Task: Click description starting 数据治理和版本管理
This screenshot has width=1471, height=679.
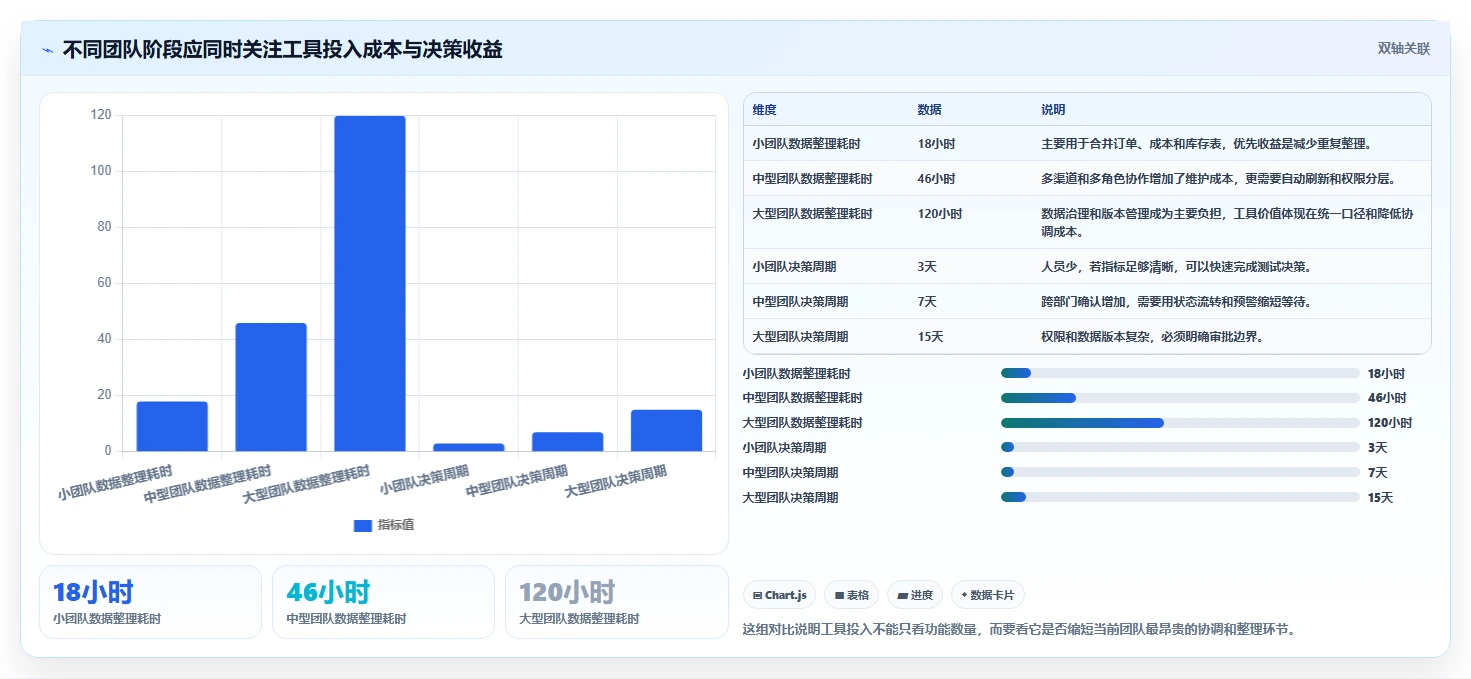Action: pos(1227,223)
